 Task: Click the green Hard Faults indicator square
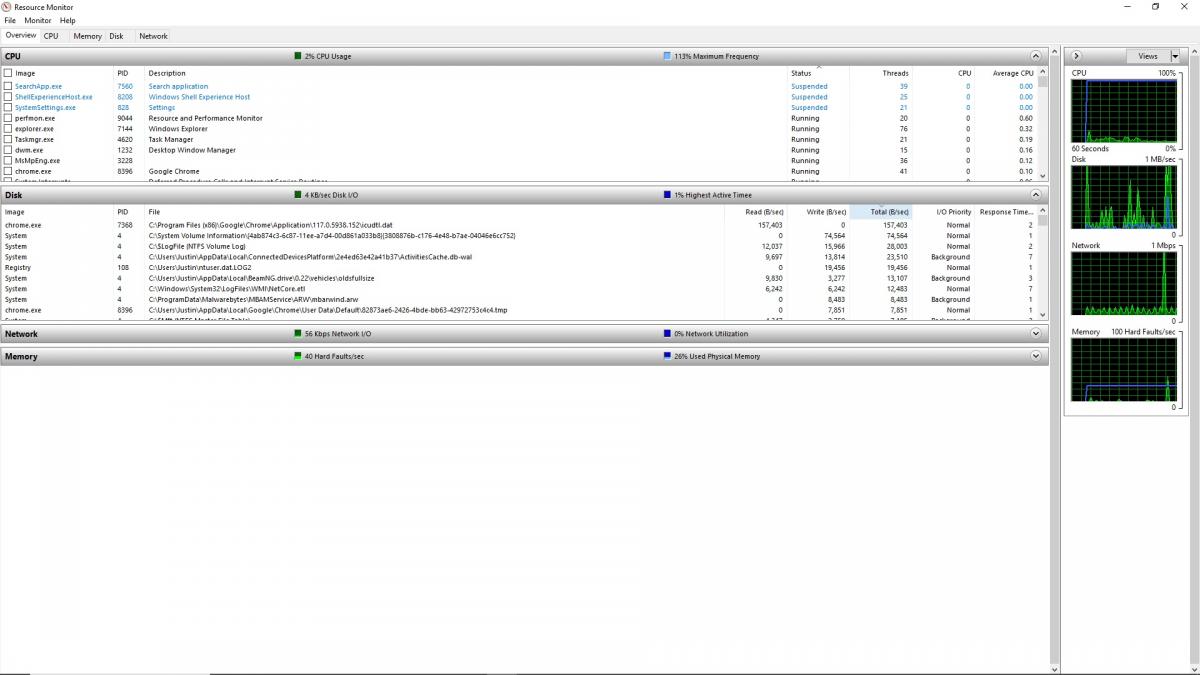[x=298, y=356]
